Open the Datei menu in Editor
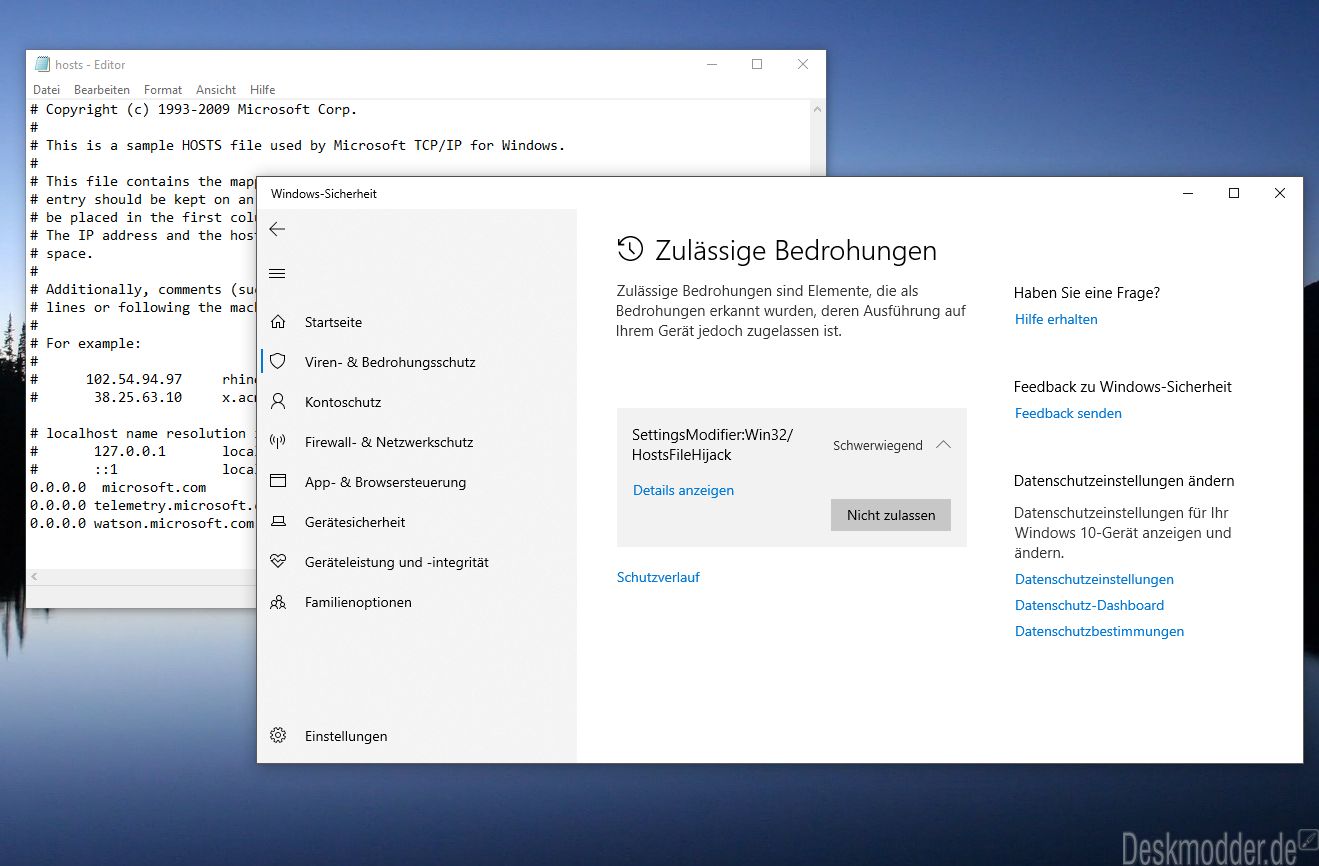The width and height of the screenshot is (1319, 866). [46, 89]
